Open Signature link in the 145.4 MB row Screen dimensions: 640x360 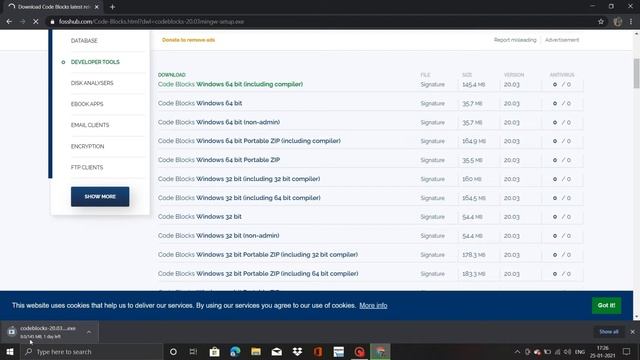click(432, 84)
